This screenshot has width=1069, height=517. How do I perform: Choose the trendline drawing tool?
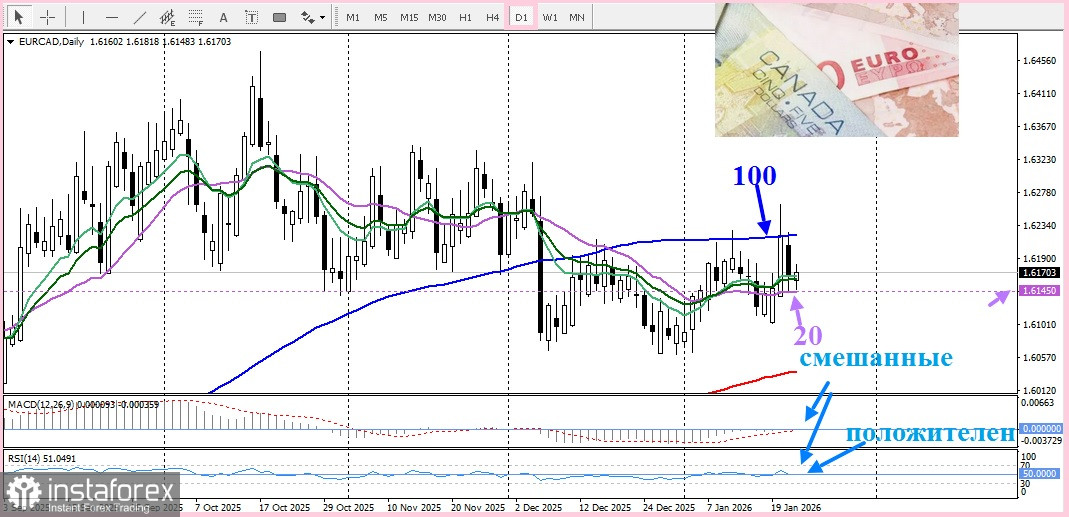pos(140,17)
